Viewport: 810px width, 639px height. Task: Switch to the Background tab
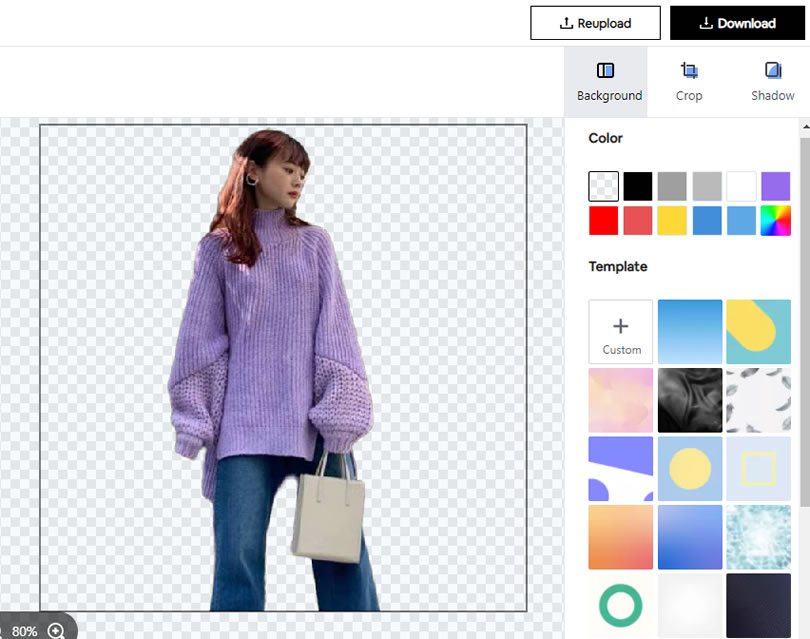(x=605, y=82)
